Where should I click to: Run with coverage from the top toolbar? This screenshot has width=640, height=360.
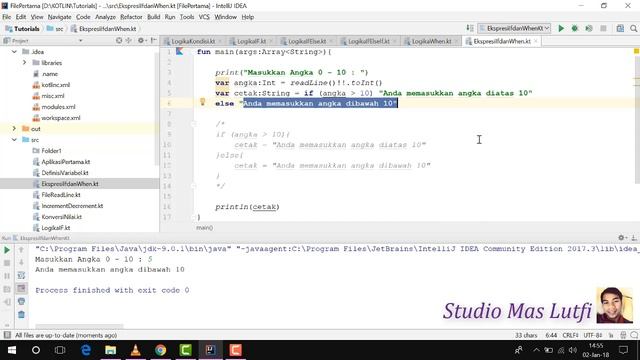[589, 28]
